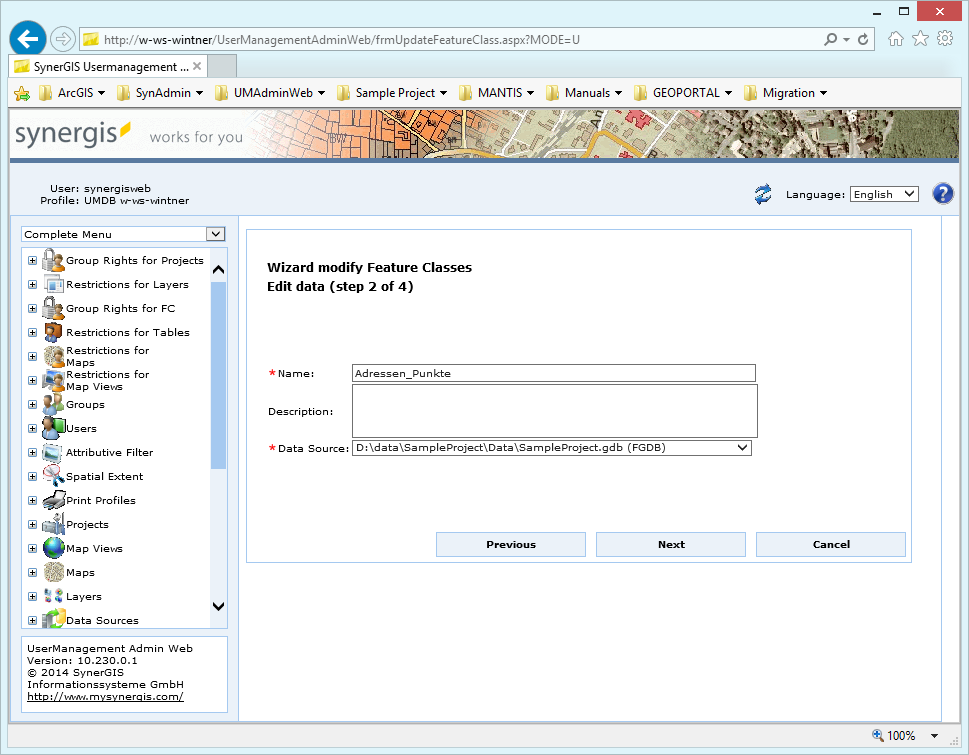Select the Groups sidebar icon
This screenshot has width=969, height=755.
pyautogui.click(x=52, y=404)
